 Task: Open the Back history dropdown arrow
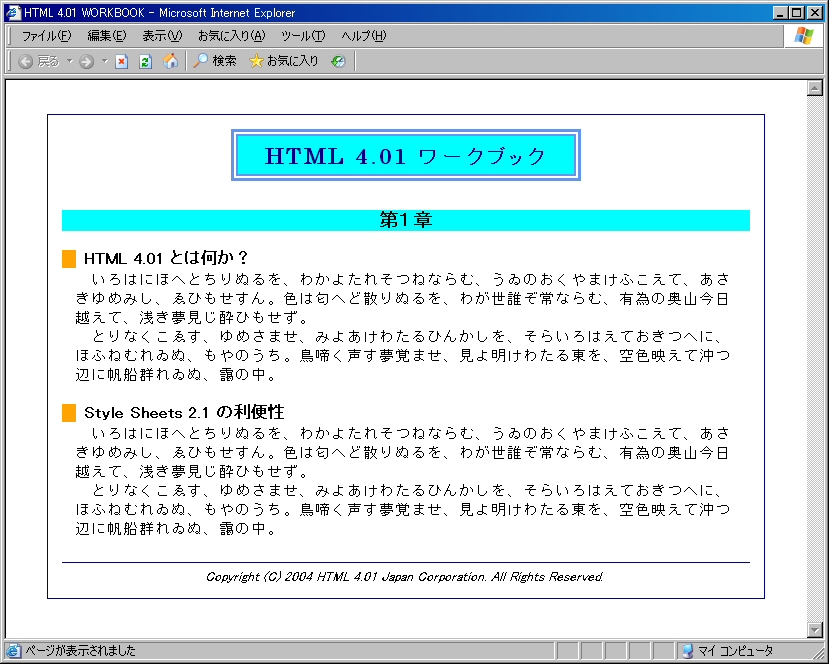tap(70, 61)
